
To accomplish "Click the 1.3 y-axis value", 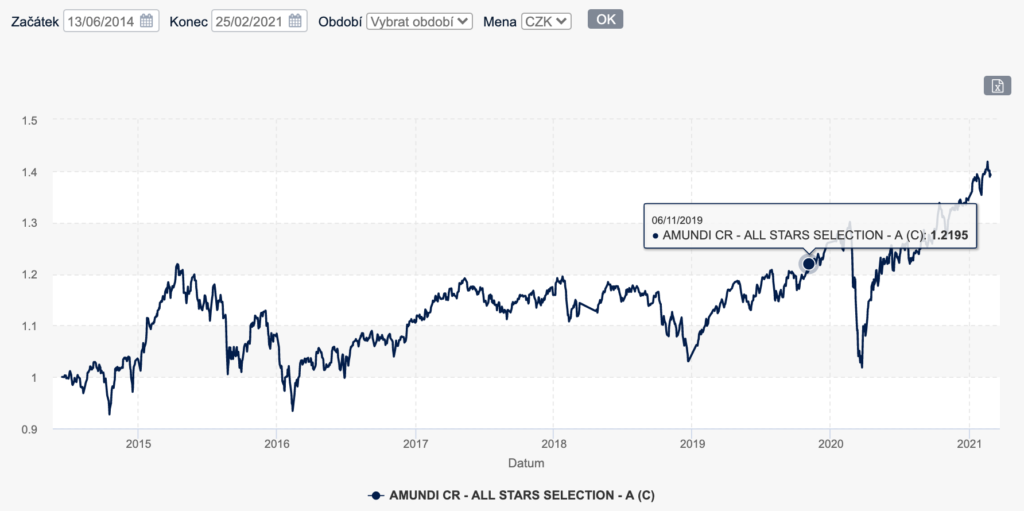I will (x=31, y=223).
